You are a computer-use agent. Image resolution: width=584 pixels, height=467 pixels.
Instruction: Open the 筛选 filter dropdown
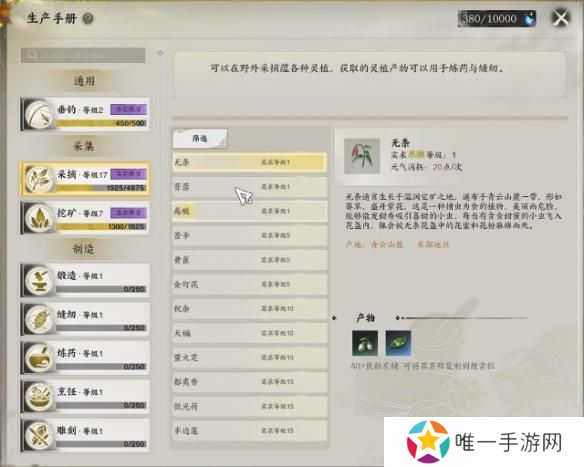click(x=200, y=139)
